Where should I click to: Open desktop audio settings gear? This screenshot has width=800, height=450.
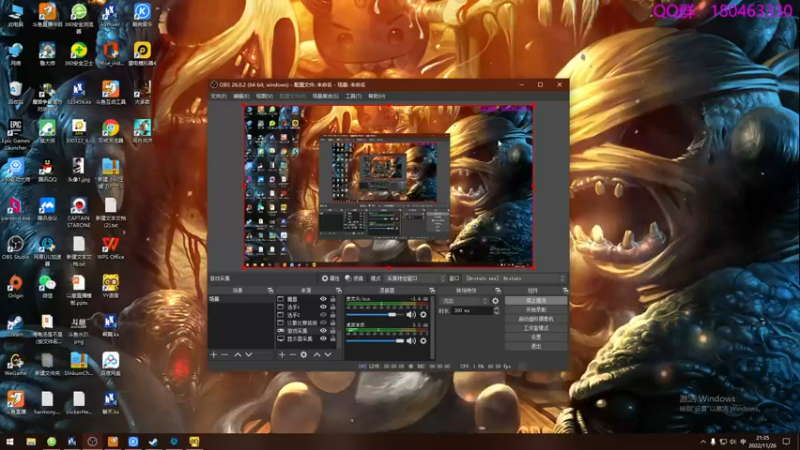423,341
